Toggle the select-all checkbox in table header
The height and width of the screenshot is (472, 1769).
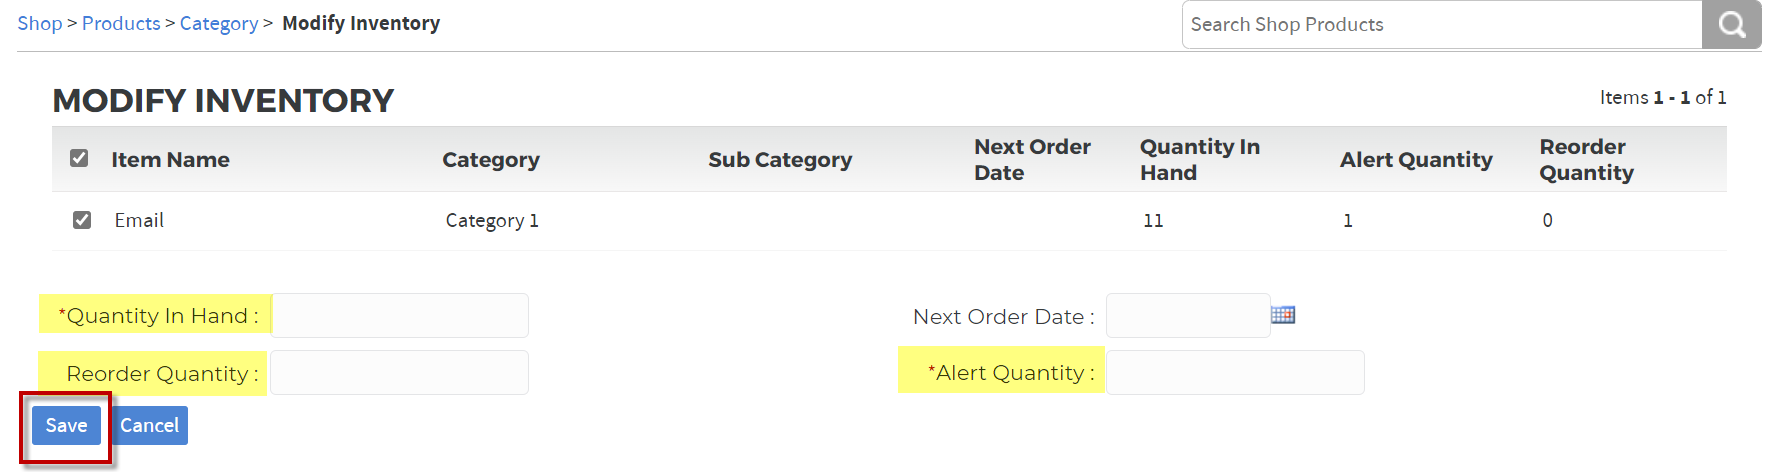[x=79, y=158]
